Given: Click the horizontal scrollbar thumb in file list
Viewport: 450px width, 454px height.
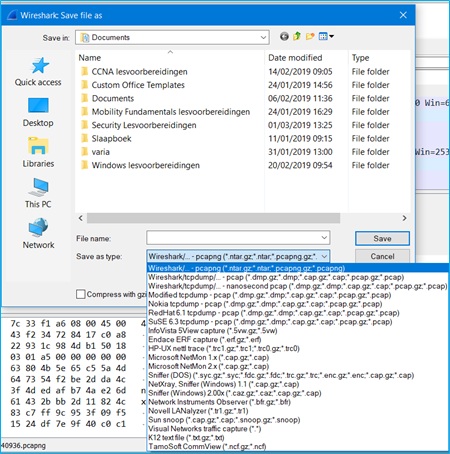Looking at the screenshot, I should (x=213, y=218).
